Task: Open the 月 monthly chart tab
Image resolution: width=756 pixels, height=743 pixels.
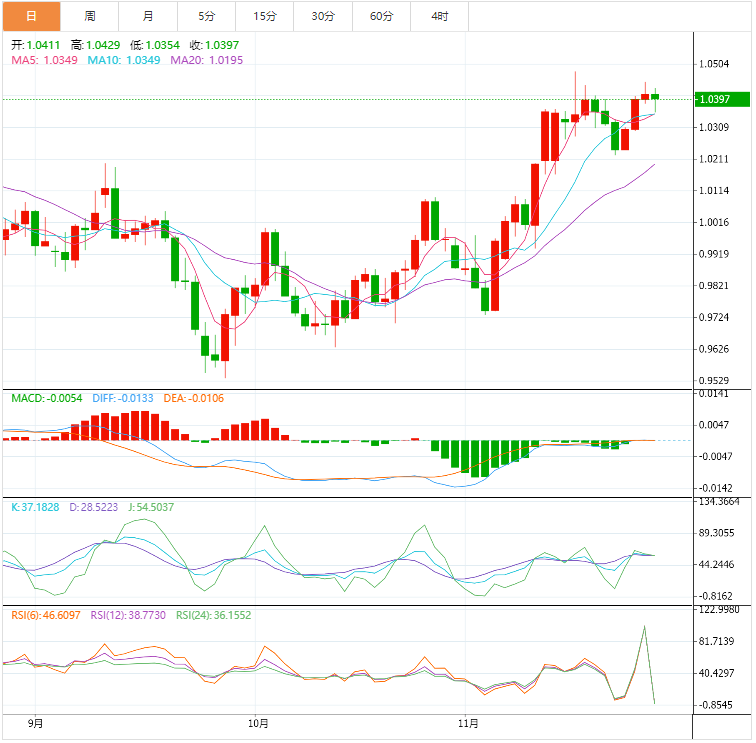Action: click(148, 16)
